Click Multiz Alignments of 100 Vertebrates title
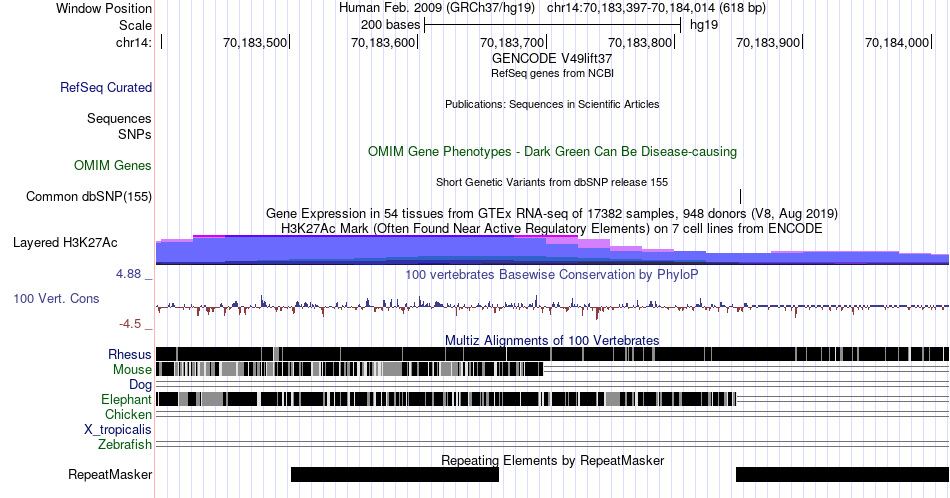This screenshot has width=950, height=498. 552,340
